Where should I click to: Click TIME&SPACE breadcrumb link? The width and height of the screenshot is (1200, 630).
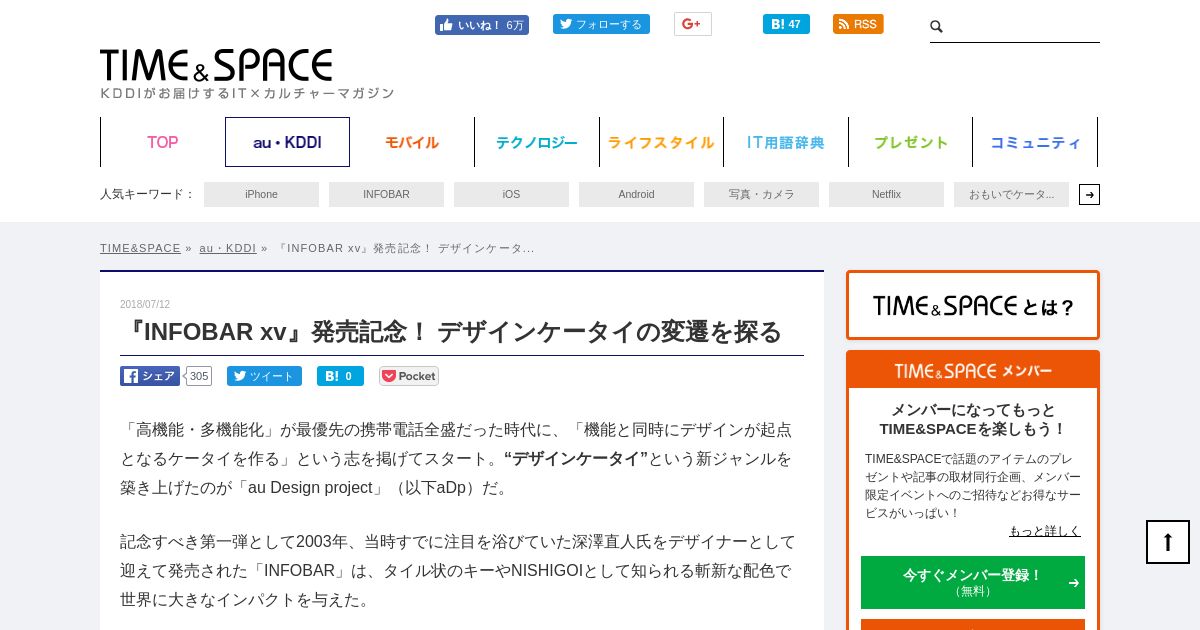point(140,248)
